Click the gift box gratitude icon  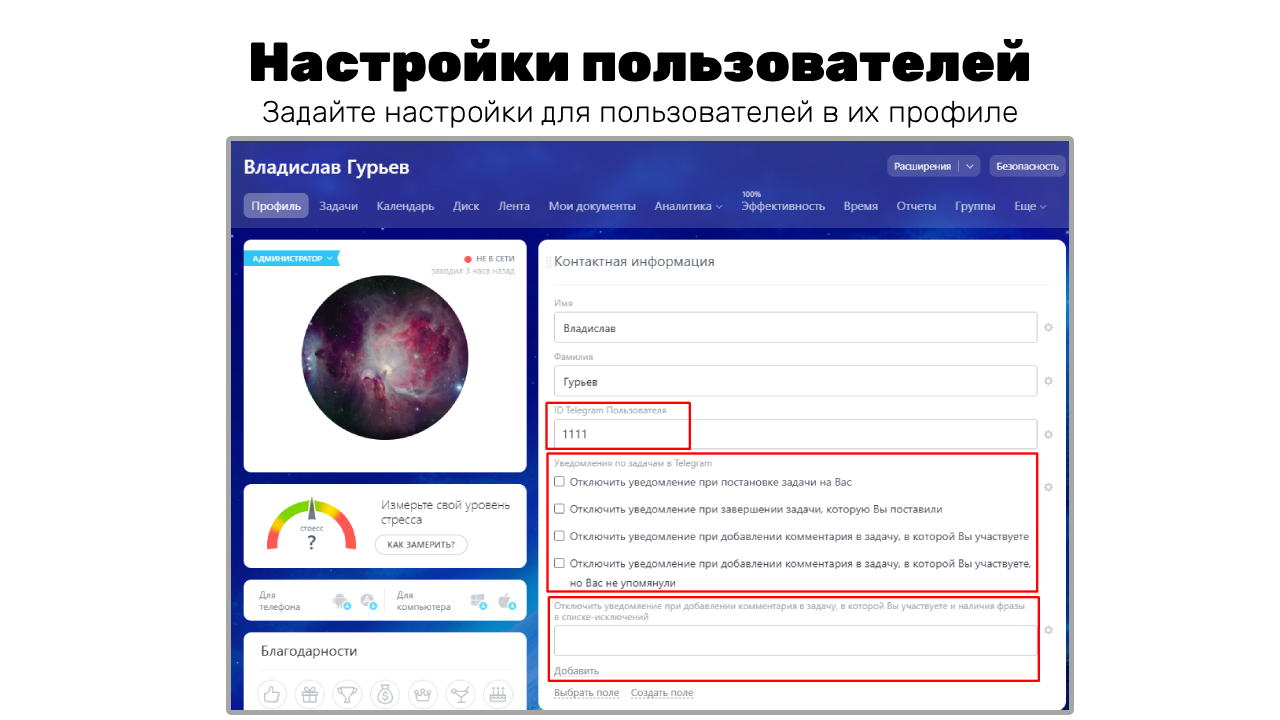[309, 694]
